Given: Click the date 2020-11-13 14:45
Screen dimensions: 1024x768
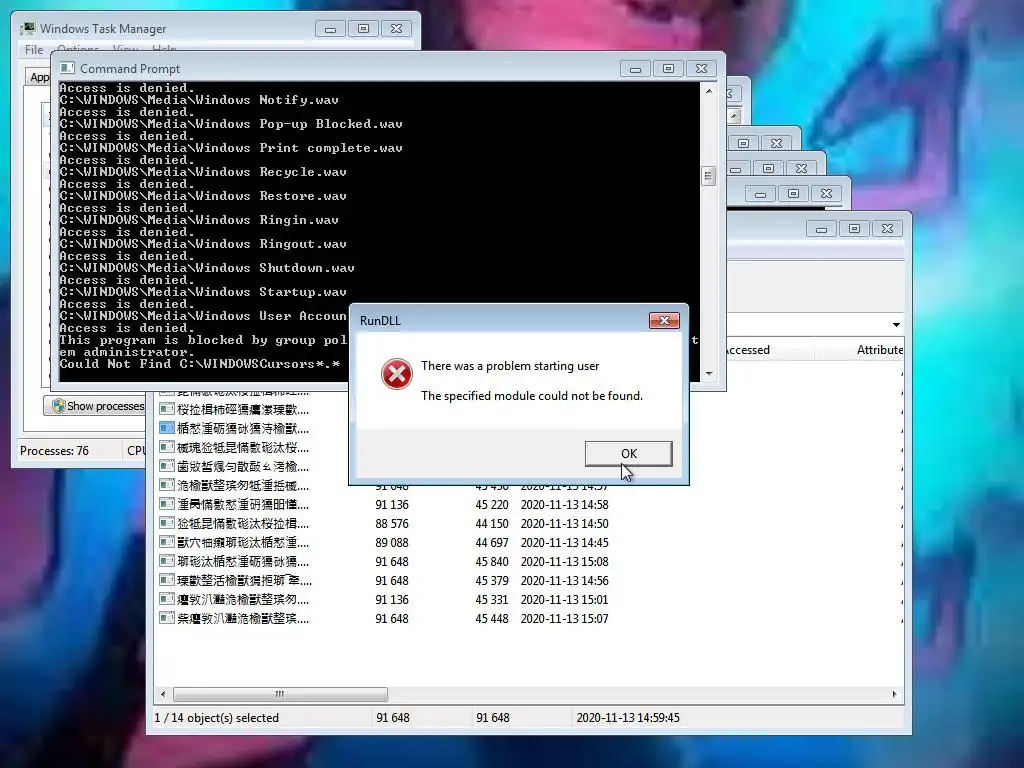Looking at the screenshot, I should pos(564,543).
